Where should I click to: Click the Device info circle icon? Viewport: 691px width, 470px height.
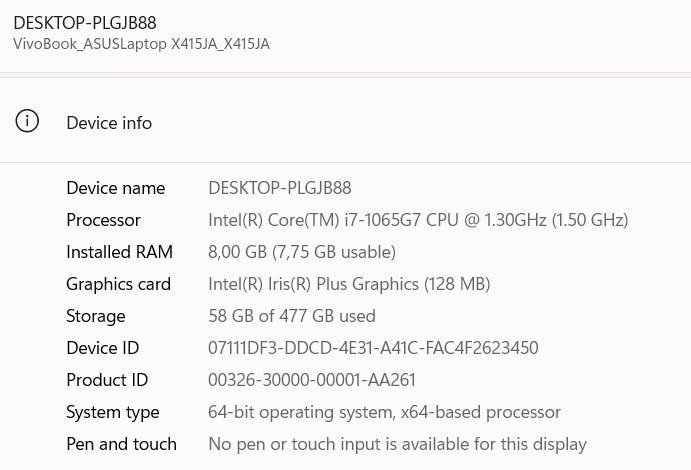point(27,121)
